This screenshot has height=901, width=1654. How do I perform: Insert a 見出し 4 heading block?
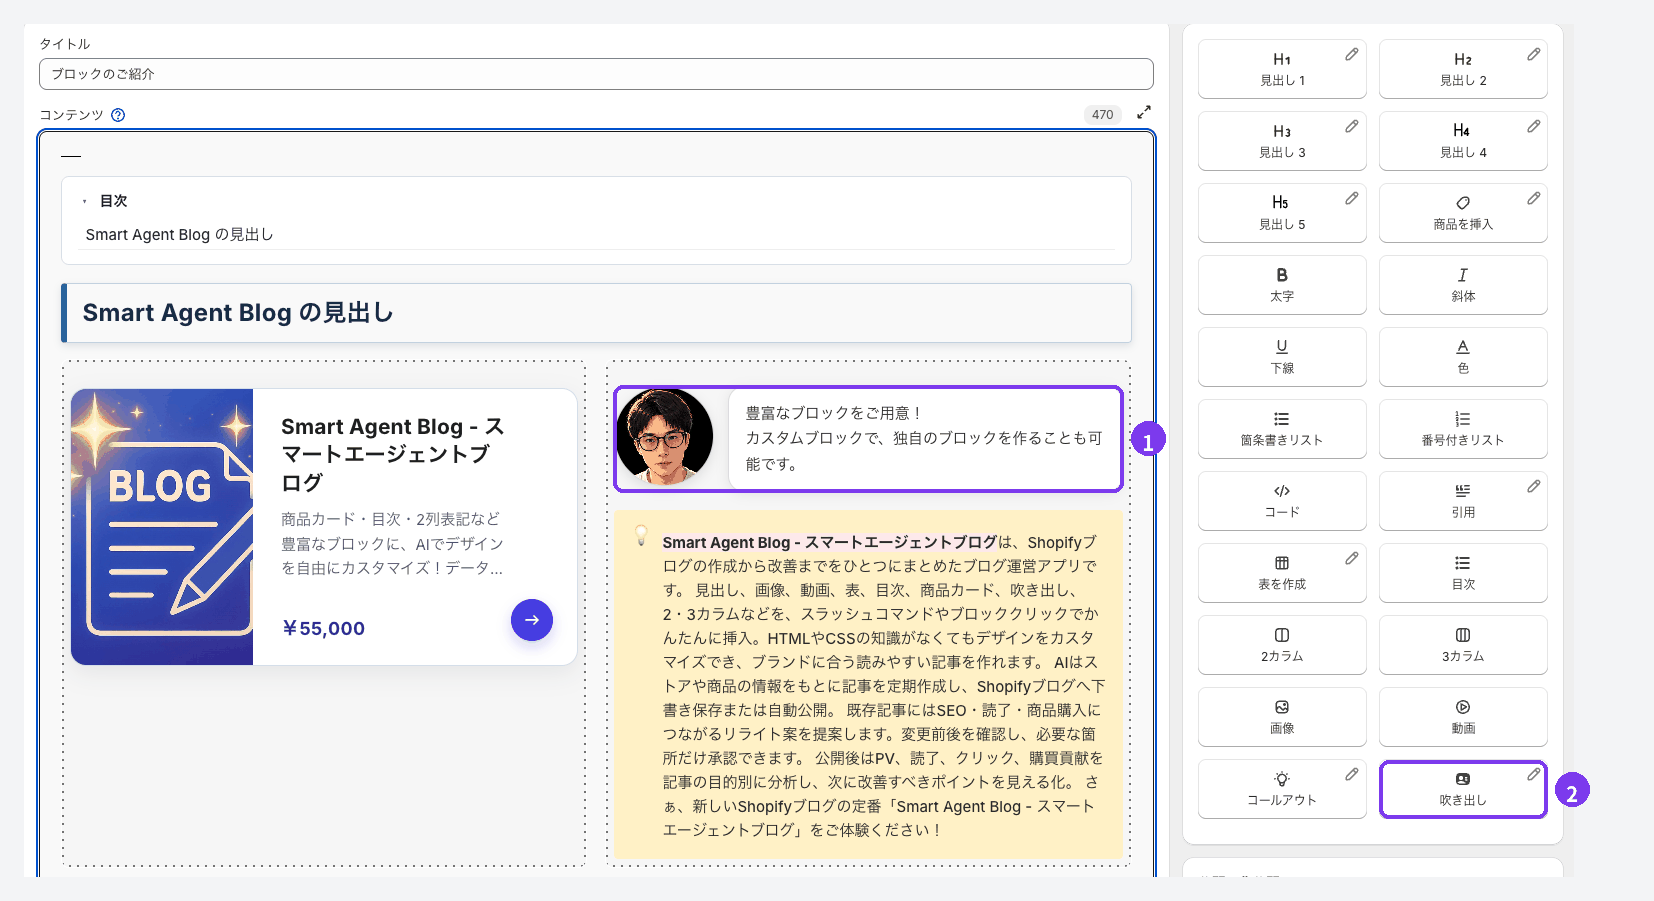[1463, 141]
